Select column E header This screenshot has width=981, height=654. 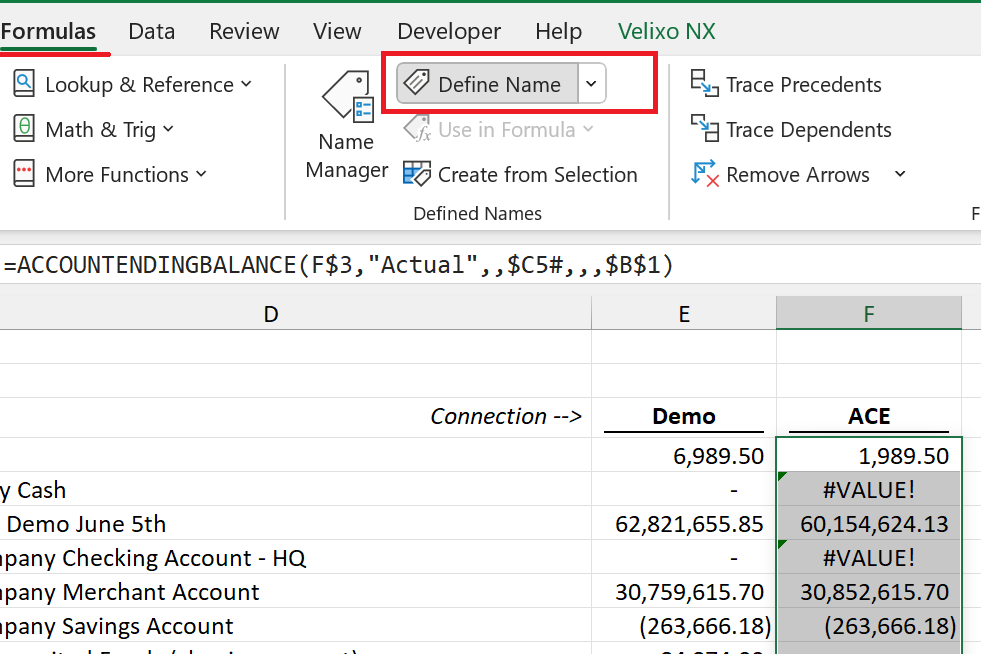click(x=684, y=314)
